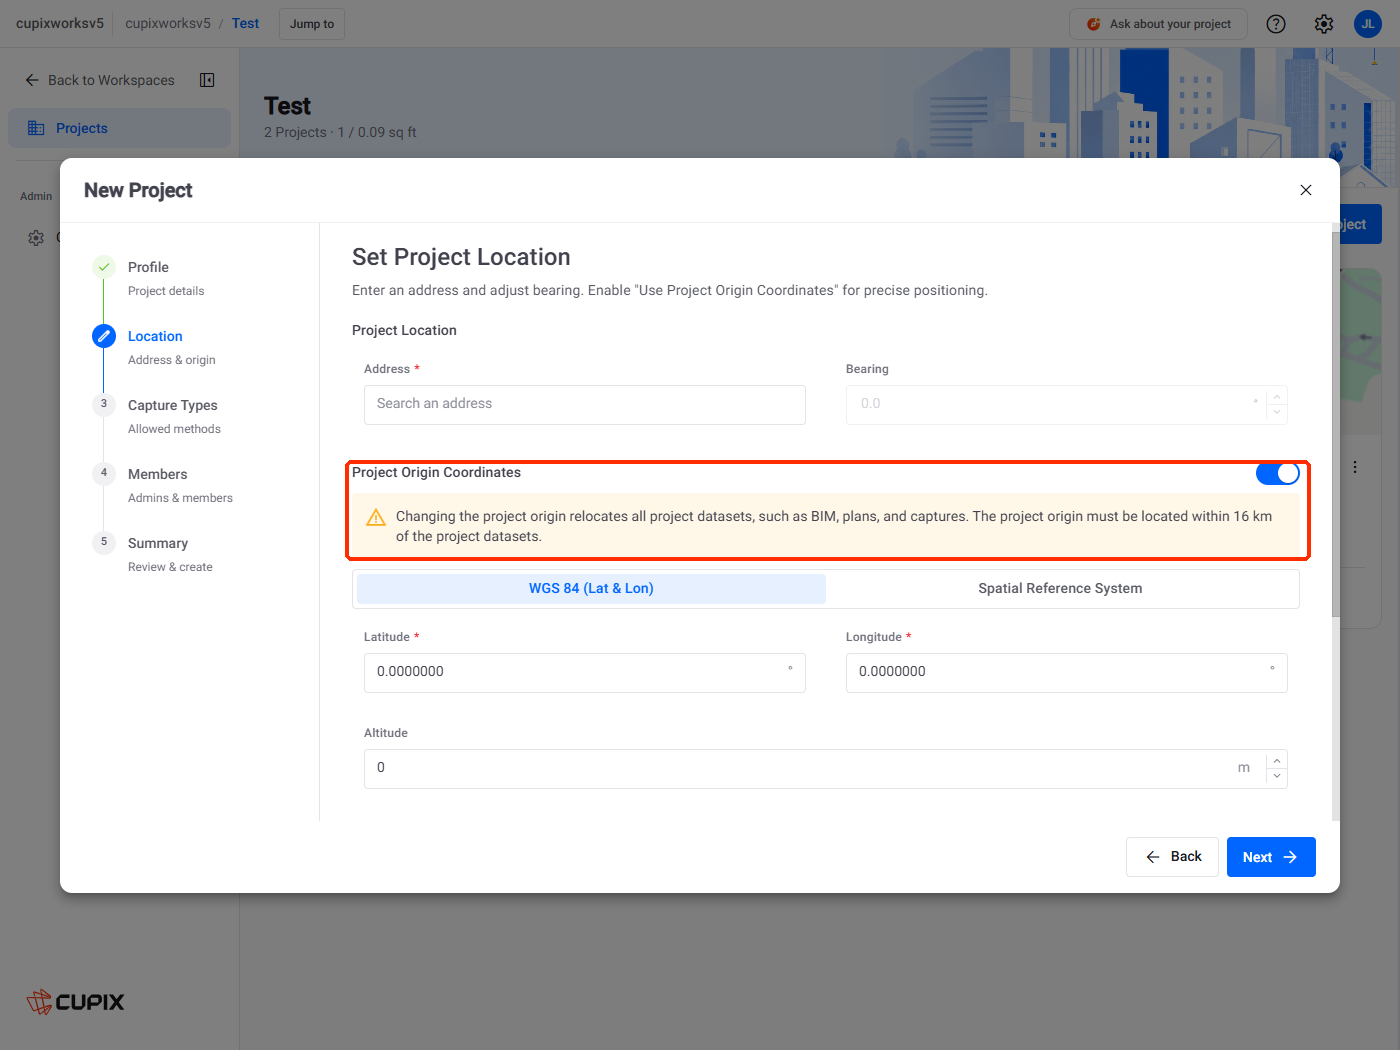The height and width of the screenshot is (1050, 1400).
Task: Increase Bearing with up stepper arrow
Action: [x=1277, y=396]
